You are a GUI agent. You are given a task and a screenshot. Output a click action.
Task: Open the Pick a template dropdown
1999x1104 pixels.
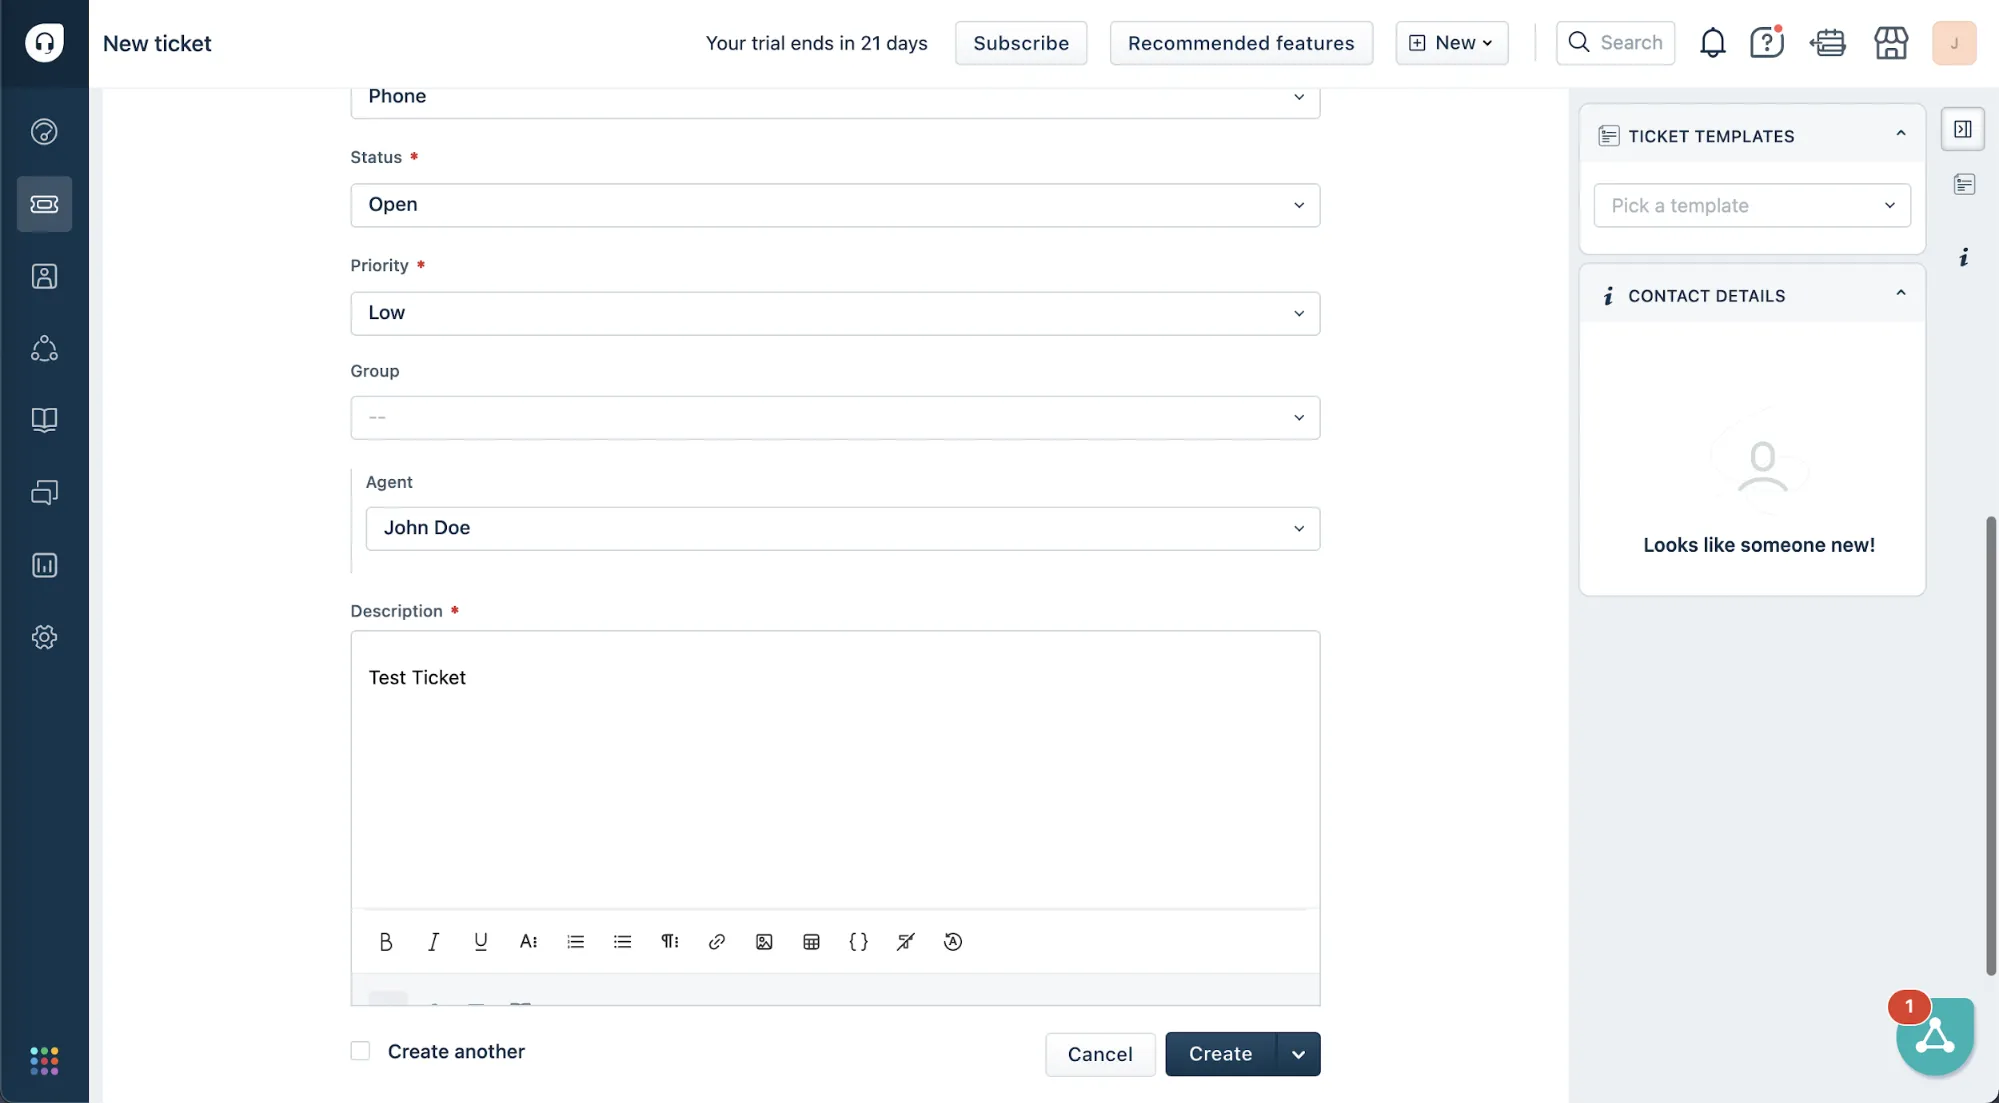tap(1752, 205)
